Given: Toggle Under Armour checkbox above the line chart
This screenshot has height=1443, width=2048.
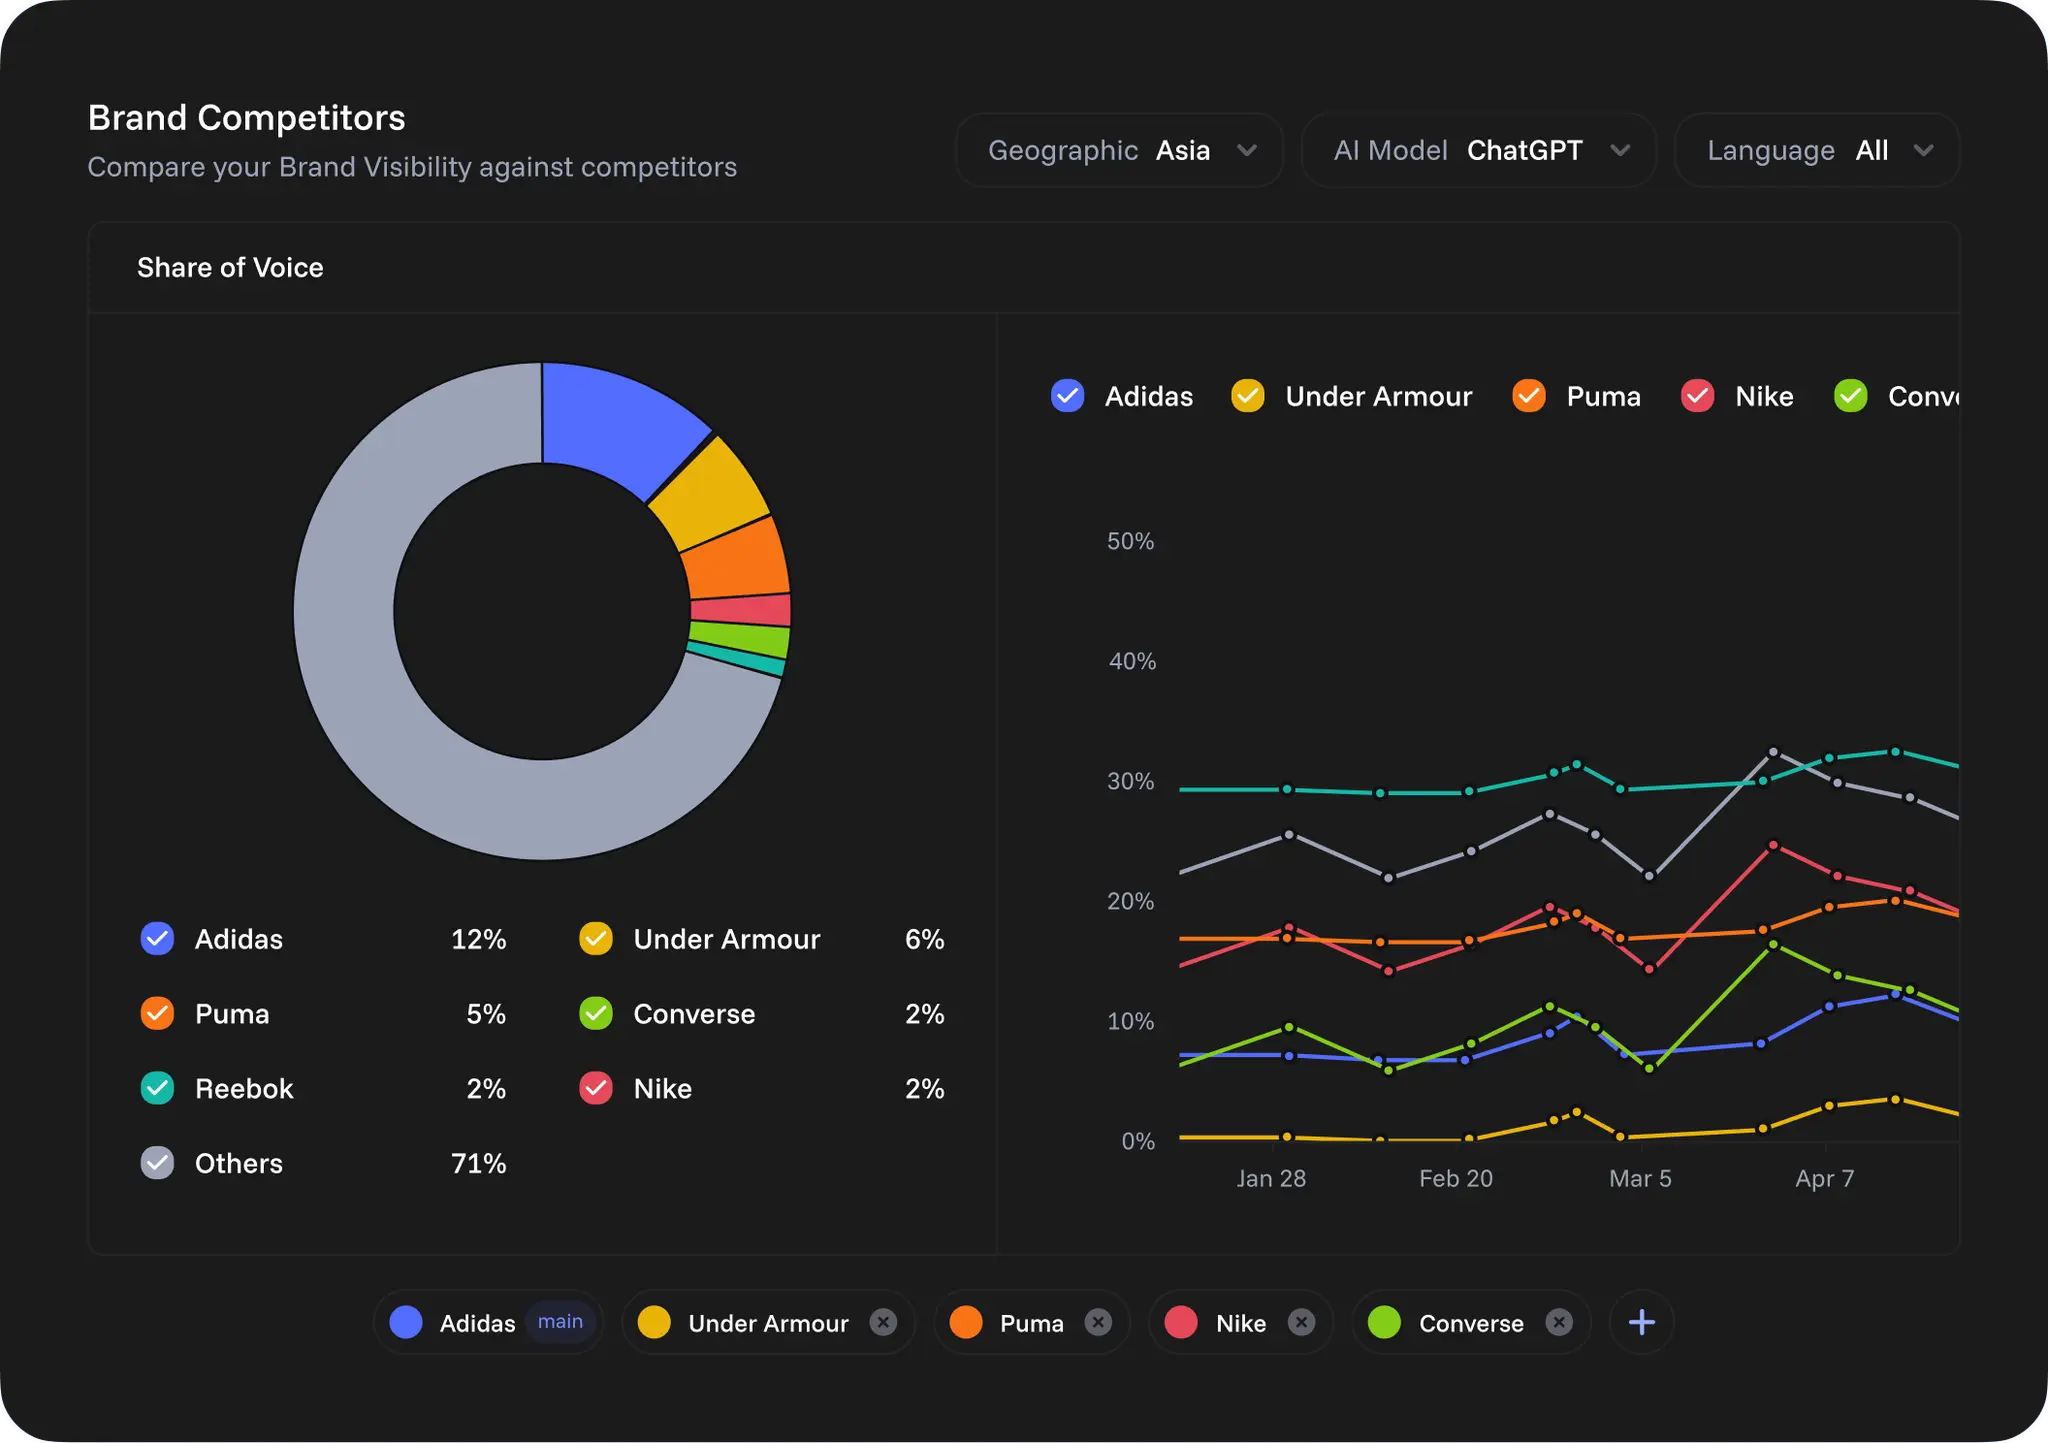Looking at the screenshot, I should pos(1248,396).
